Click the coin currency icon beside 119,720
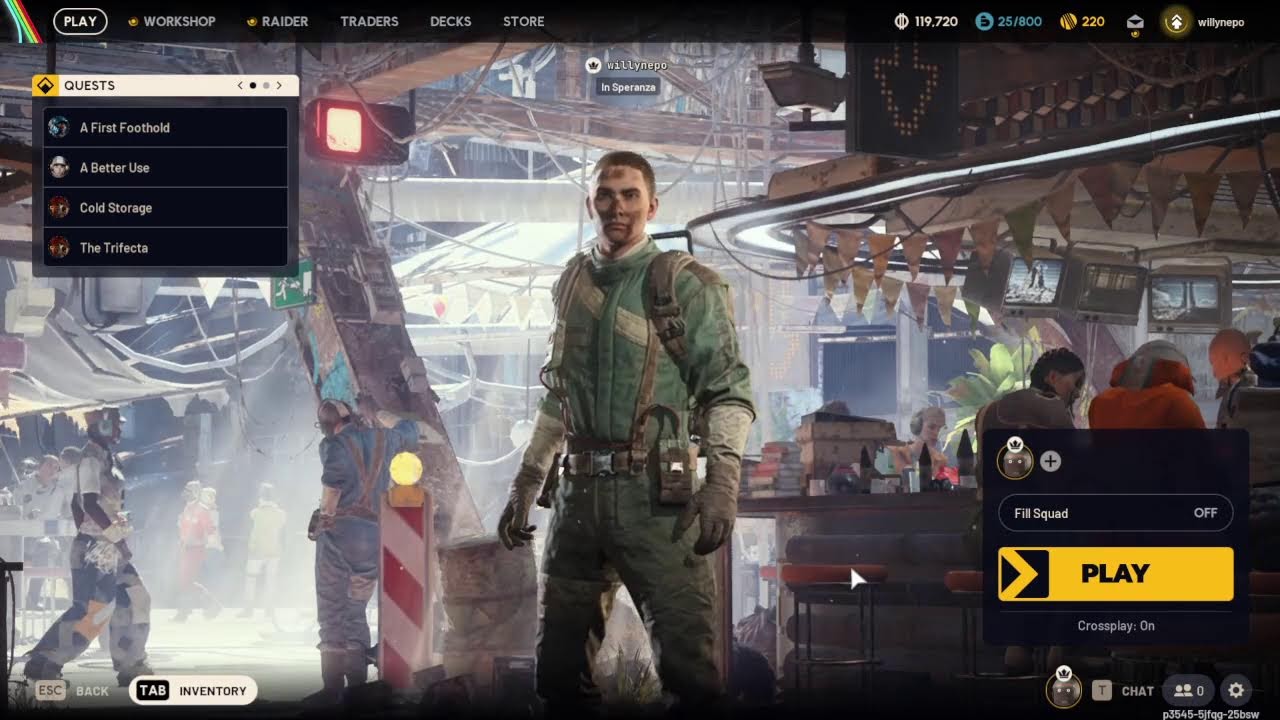Viewport: 1280px width, 720px height. tap(901, 21)
